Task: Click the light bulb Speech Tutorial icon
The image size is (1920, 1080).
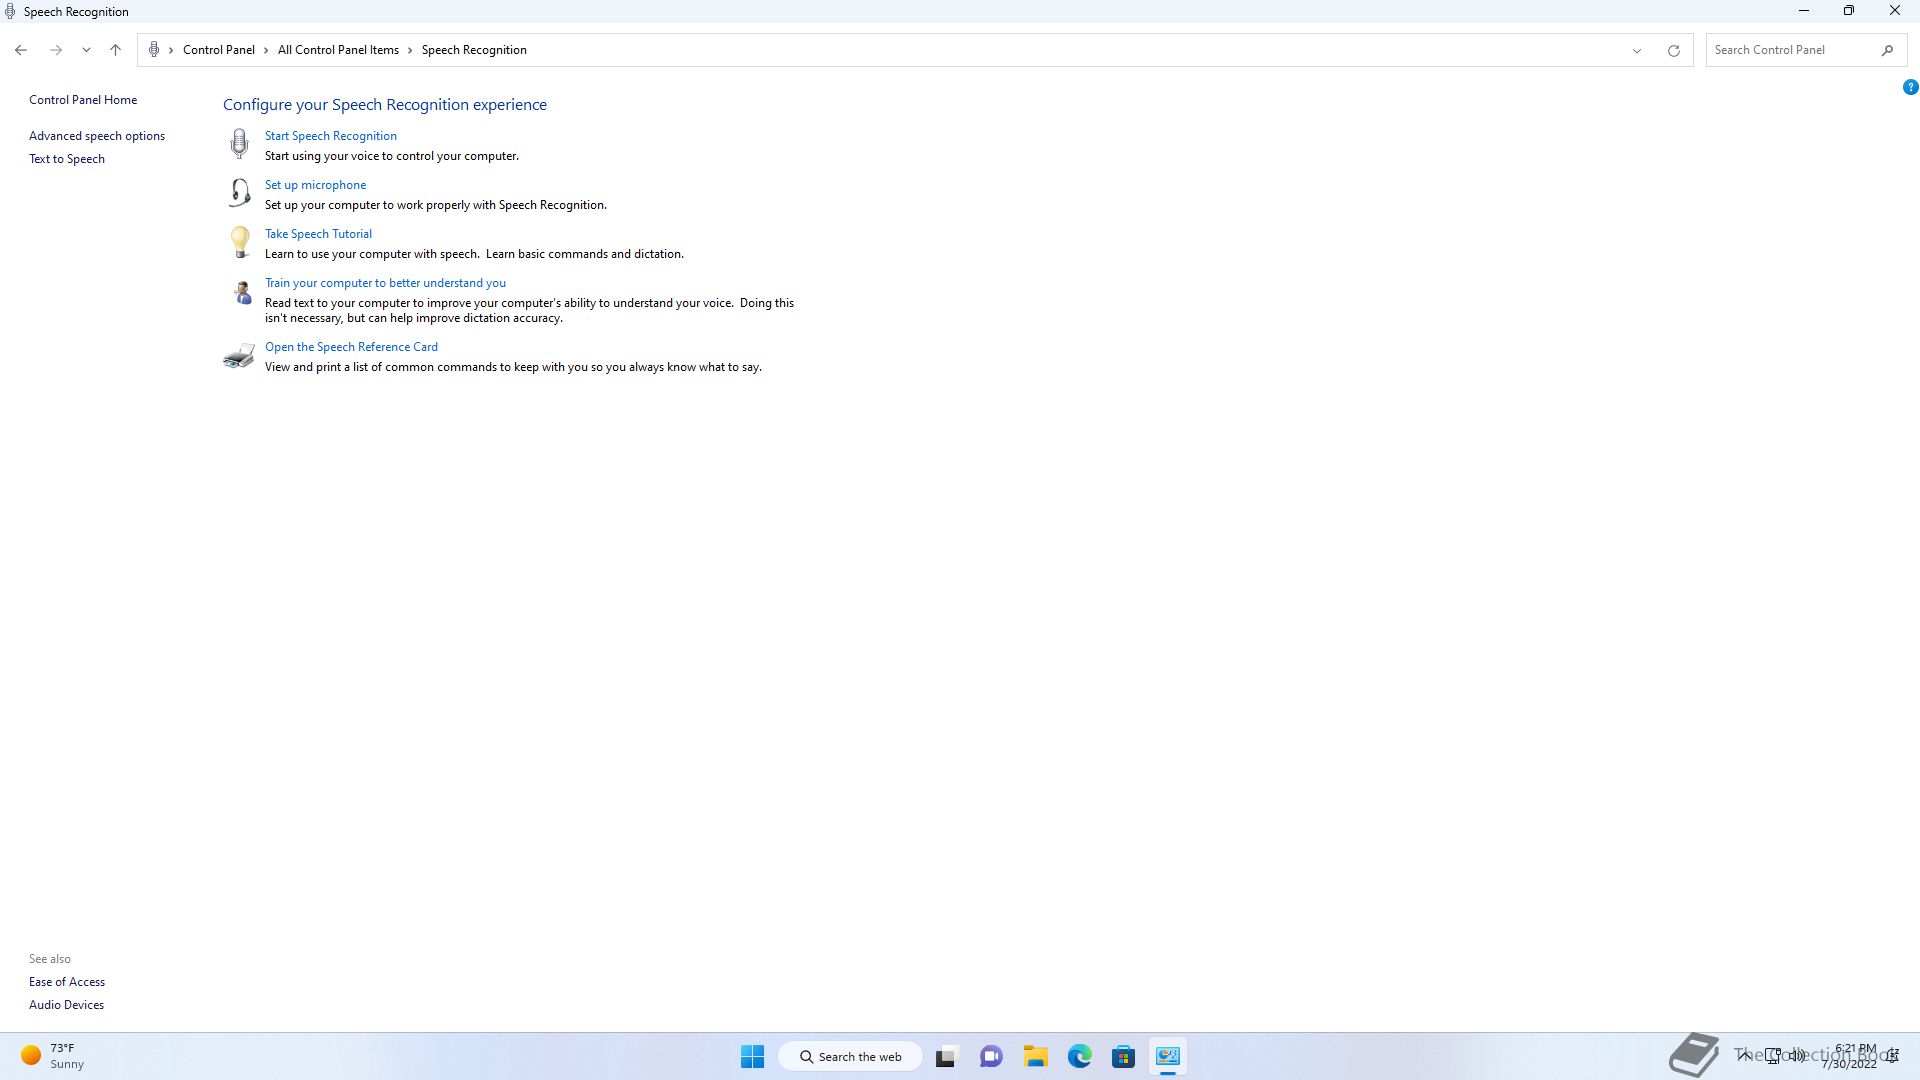Action: pos(240,241)
